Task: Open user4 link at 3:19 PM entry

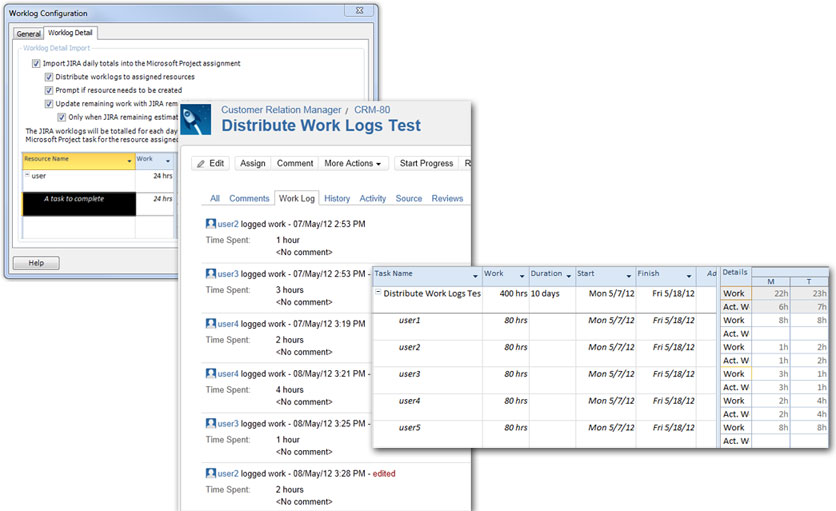Action: point(228,324)
